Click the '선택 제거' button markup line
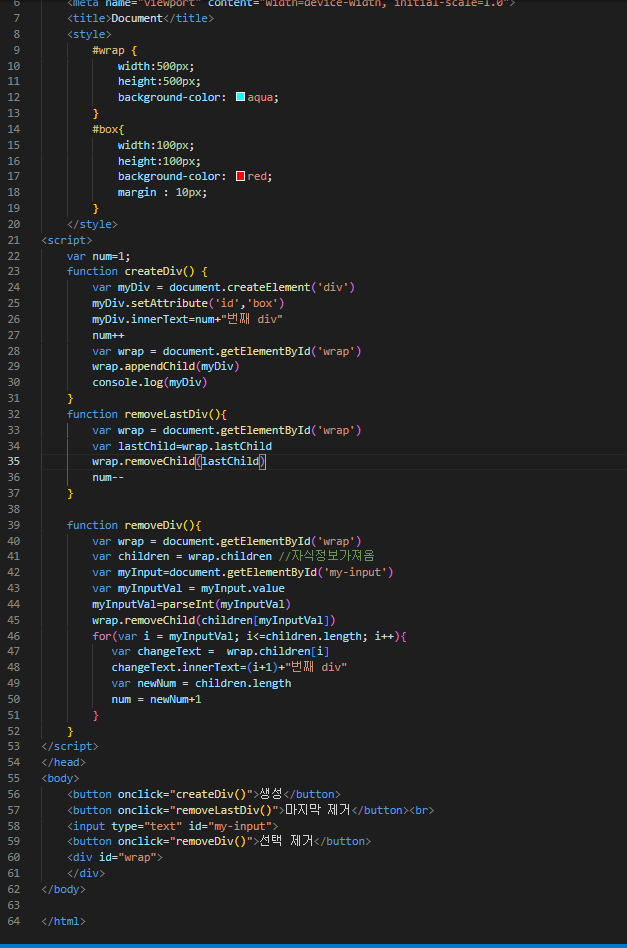The image size is (627, 948). tap(219, 842)
